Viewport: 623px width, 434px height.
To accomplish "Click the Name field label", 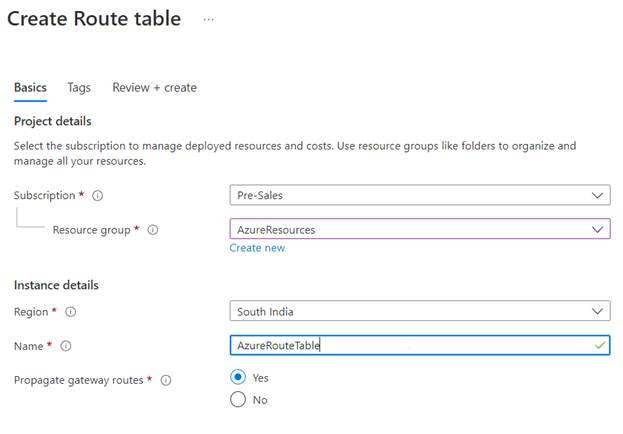I will (x=29, y=346).
